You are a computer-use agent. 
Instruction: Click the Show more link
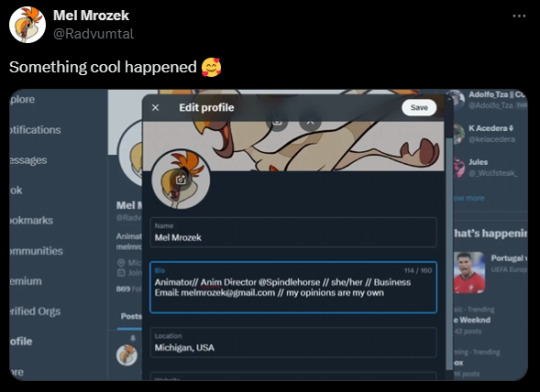tap(469, 198)
